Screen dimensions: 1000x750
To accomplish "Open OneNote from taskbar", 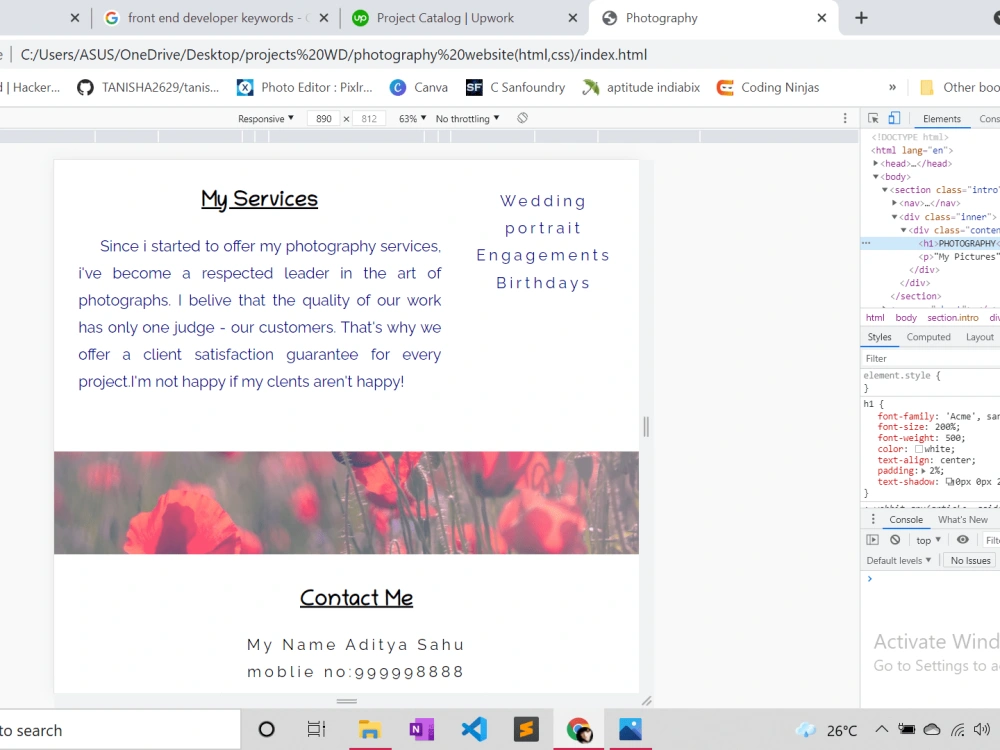I will [421, 729].
